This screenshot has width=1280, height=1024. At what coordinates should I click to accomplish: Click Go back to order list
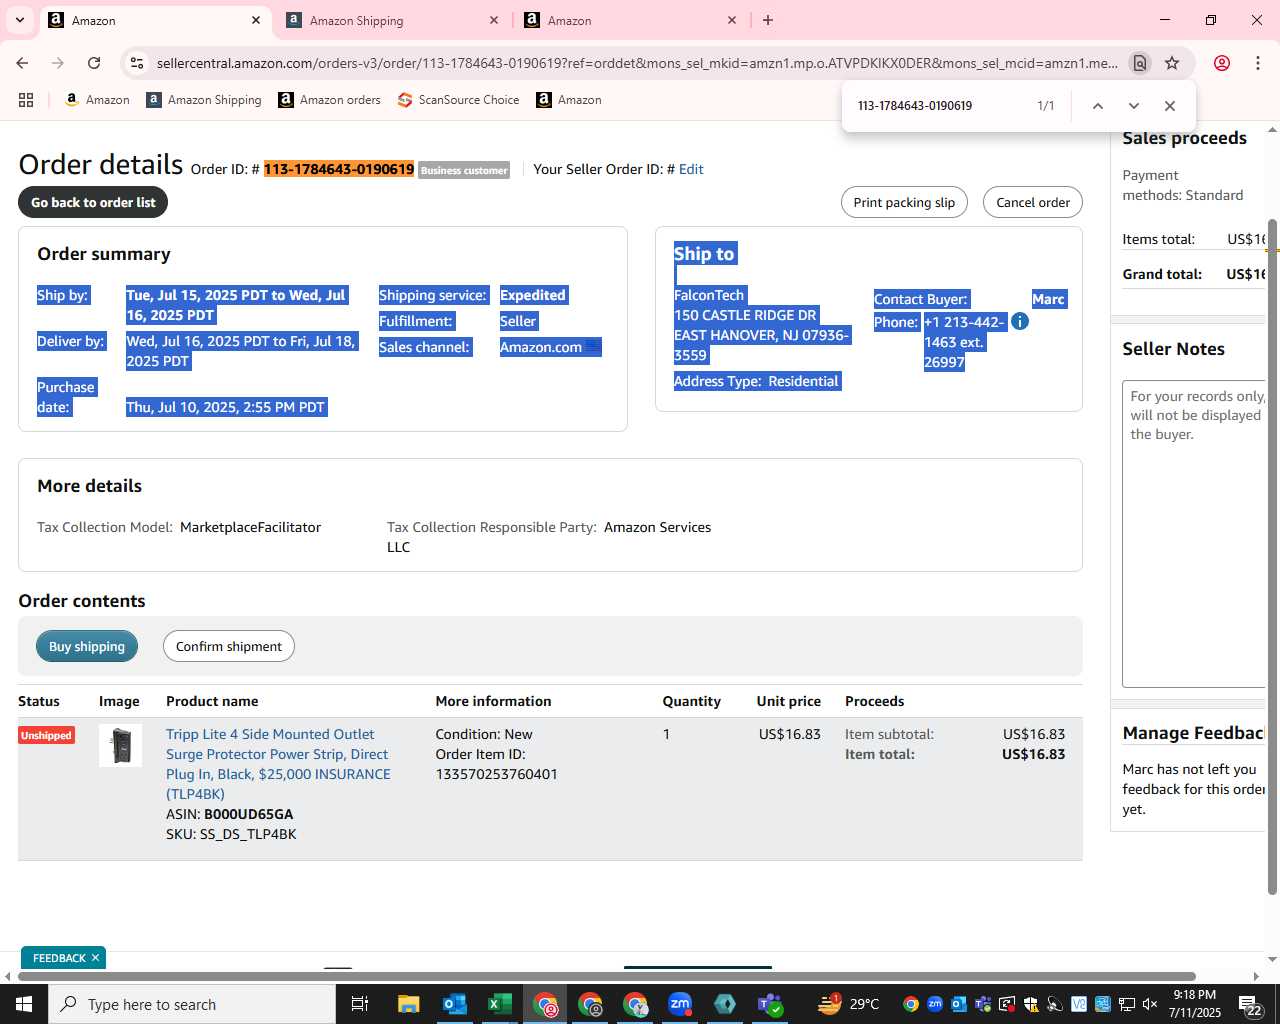click(93, 202)
